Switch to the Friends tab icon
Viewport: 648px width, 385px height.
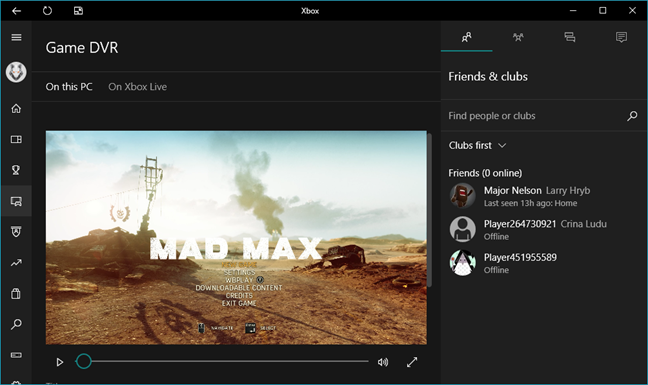click(467, 37)
